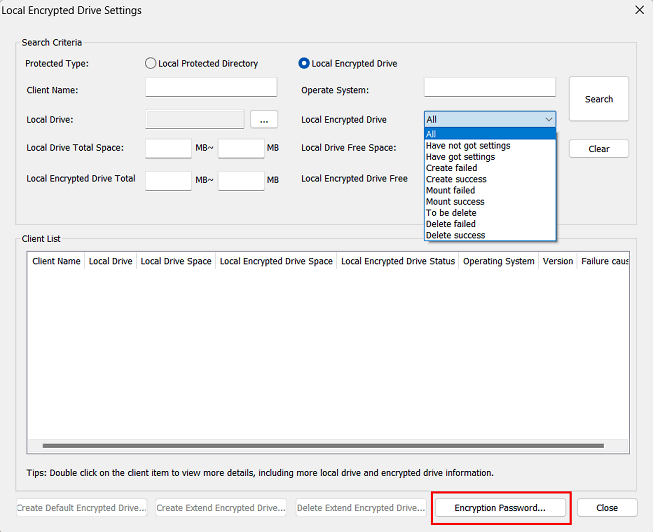Click Local Encrypted Drive Status column header
Viewport: 653px width, 532px height.
[x=397, y=262]
